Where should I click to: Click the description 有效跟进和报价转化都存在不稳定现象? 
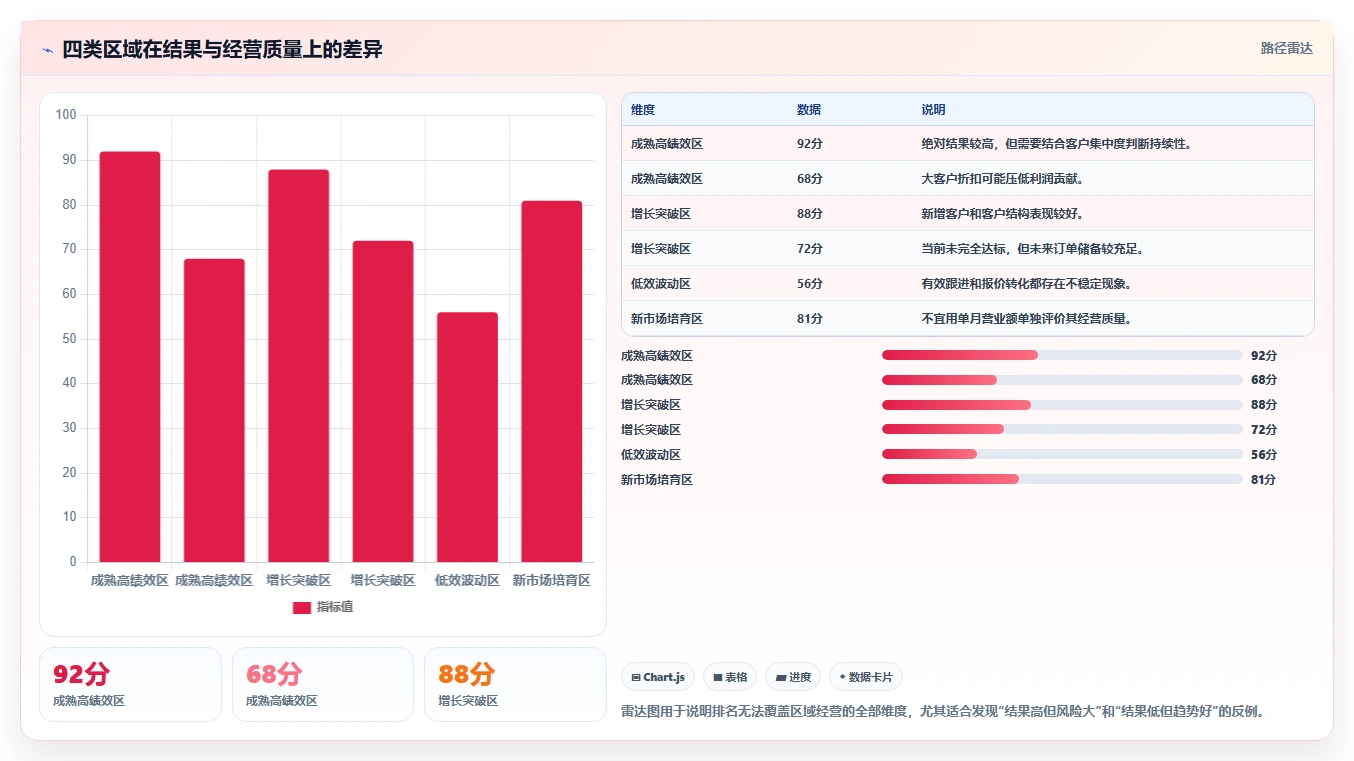1027,284
